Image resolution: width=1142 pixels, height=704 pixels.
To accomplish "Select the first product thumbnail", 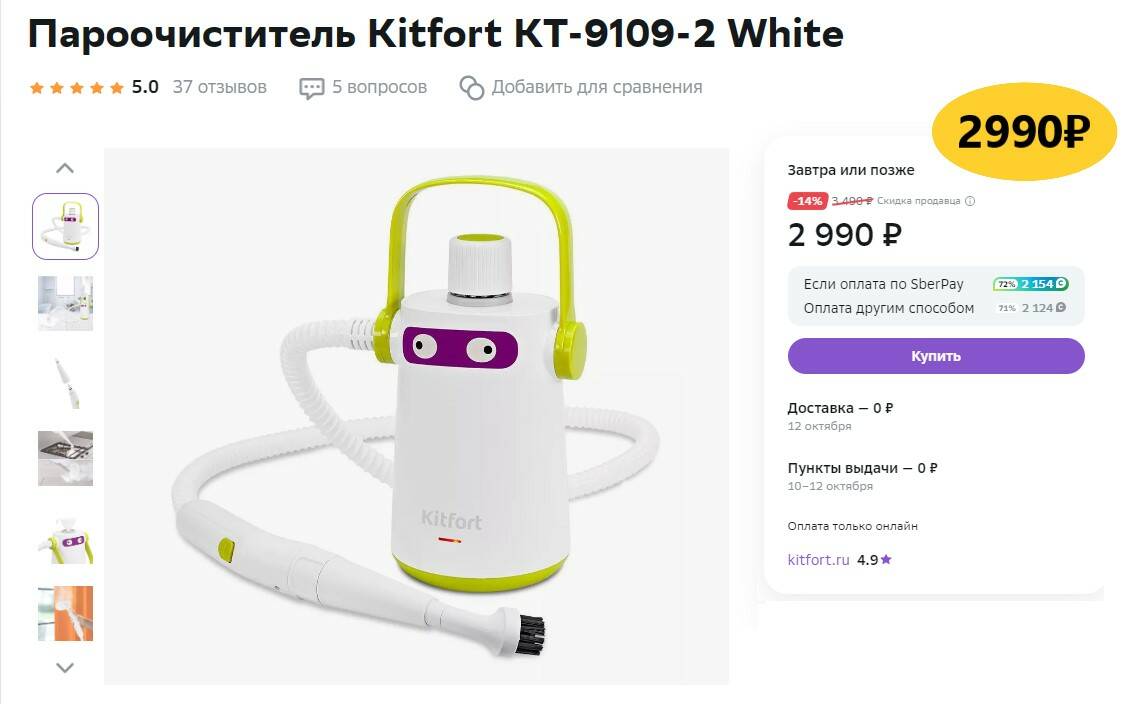I will pyautogui.click(x=66, y=226).
